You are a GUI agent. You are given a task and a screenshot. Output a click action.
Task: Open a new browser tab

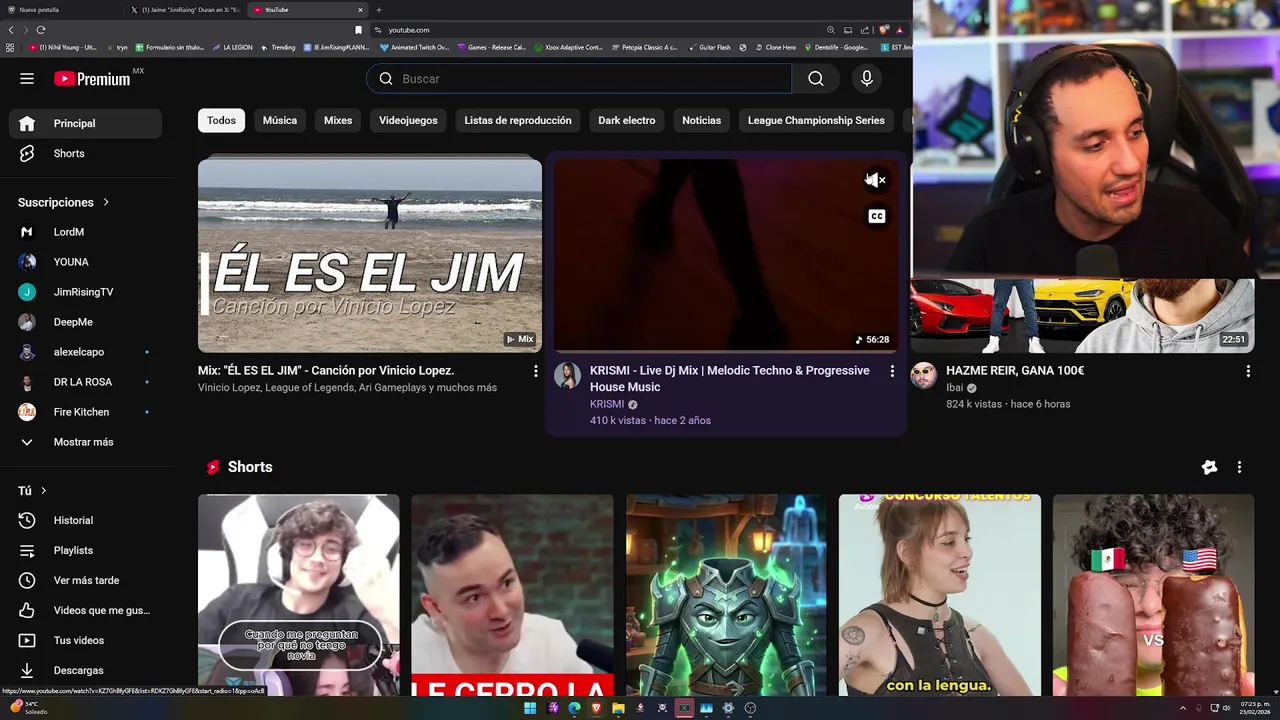pyautogui.click(x=378, y=10)
